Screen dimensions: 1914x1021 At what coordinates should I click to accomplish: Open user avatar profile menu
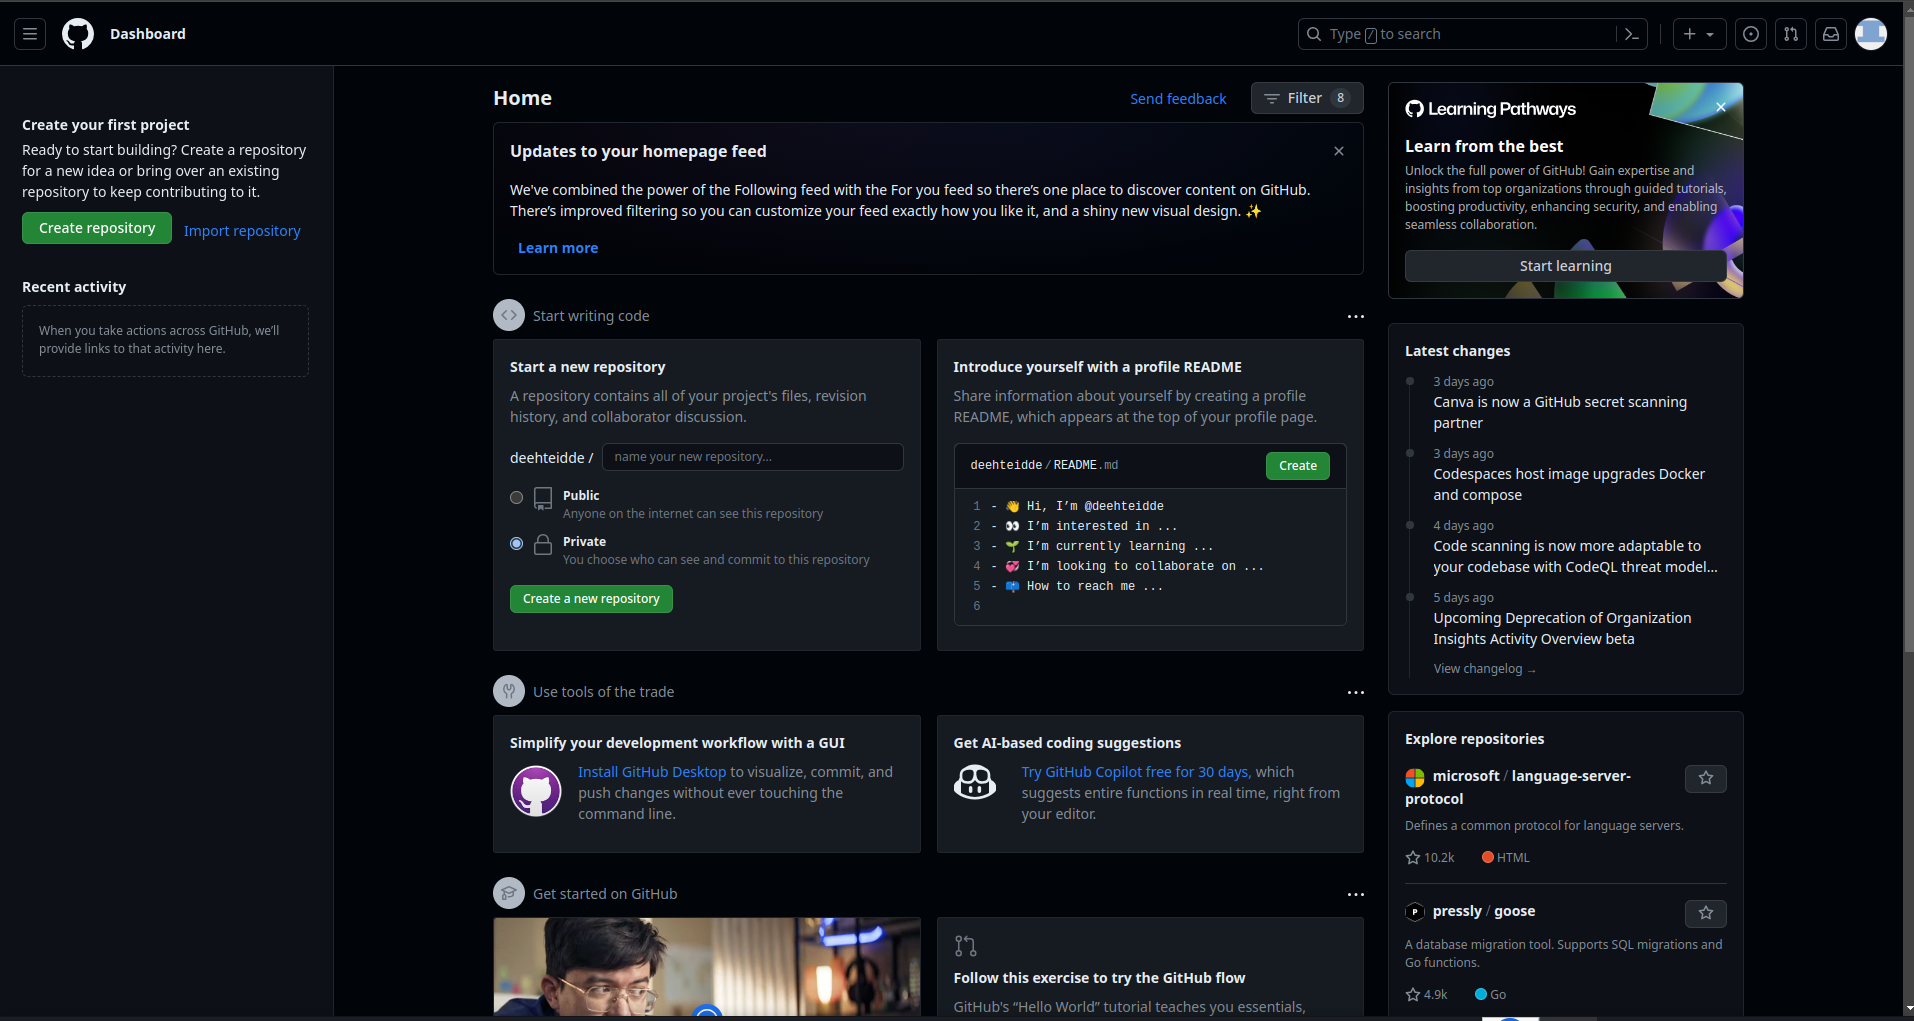pyautogui.click(x=1870, y=34)
